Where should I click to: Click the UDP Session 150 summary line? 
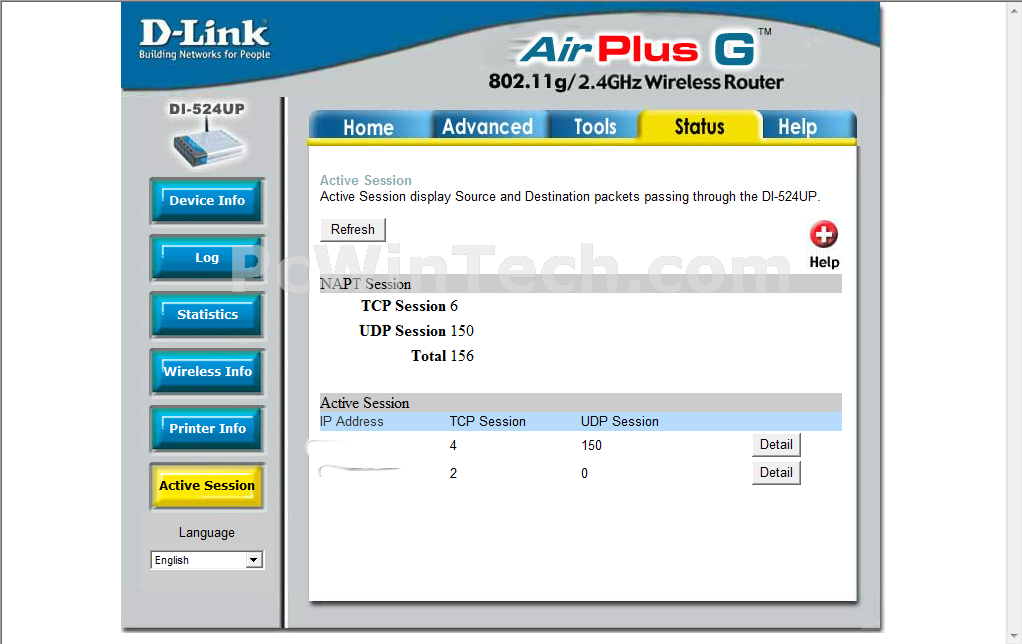(x=416, y=331)
